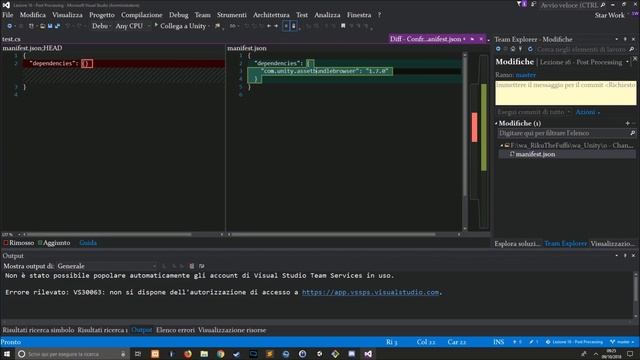Switch to Elenco errori tab
The width and height of the screenshot is (640, 360).
pos(176,330)
